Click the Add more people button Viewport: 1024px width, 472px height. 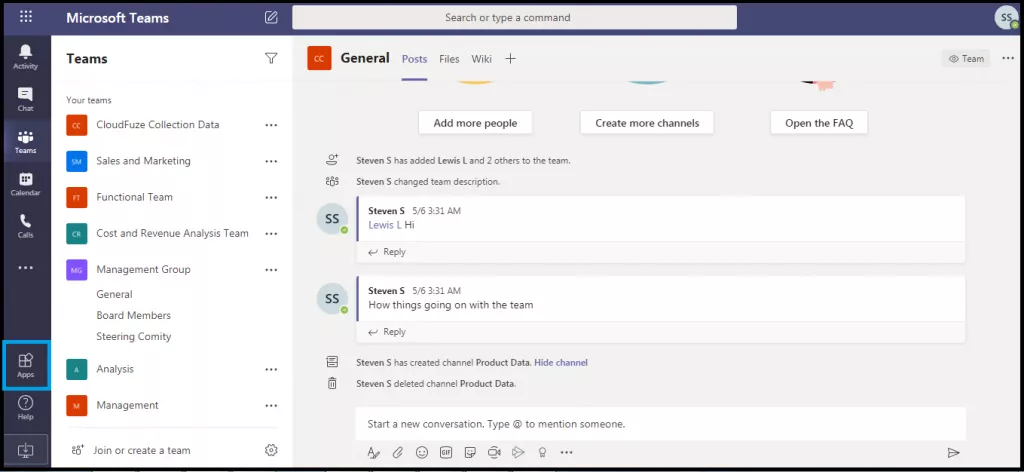click(x=475, y=123)
